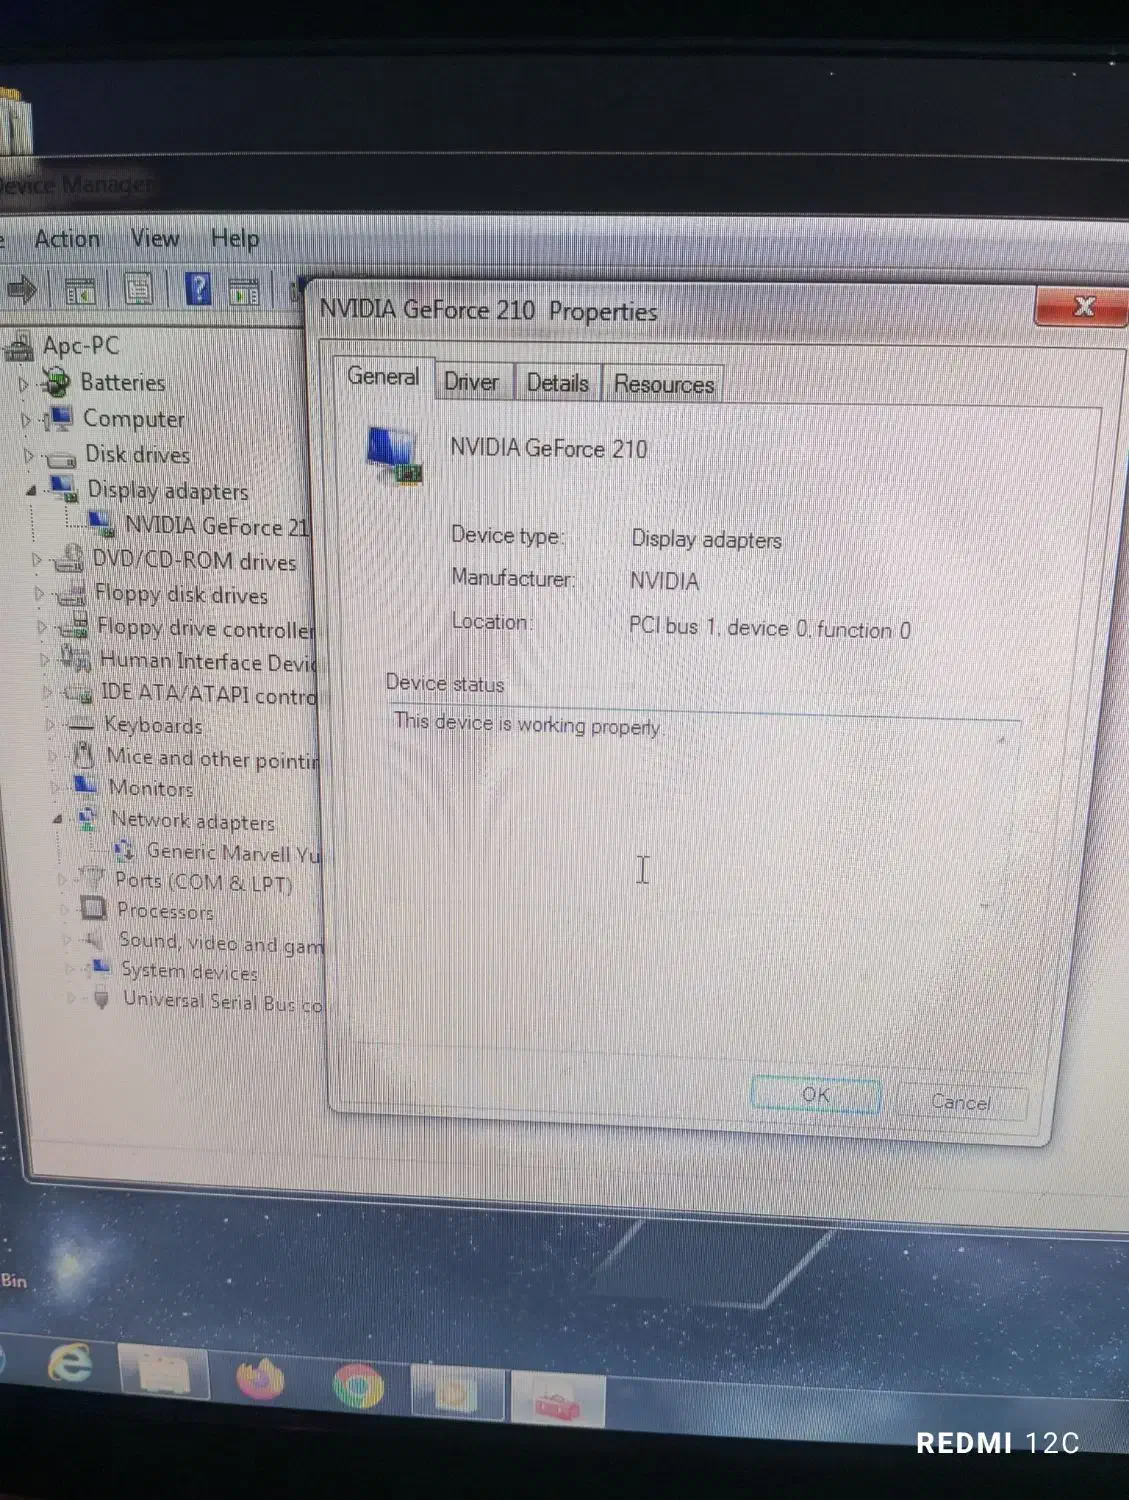Click the red toolbox taskbar icon
This screenshot has width=1129, height=1500.
coord(558,1402)
